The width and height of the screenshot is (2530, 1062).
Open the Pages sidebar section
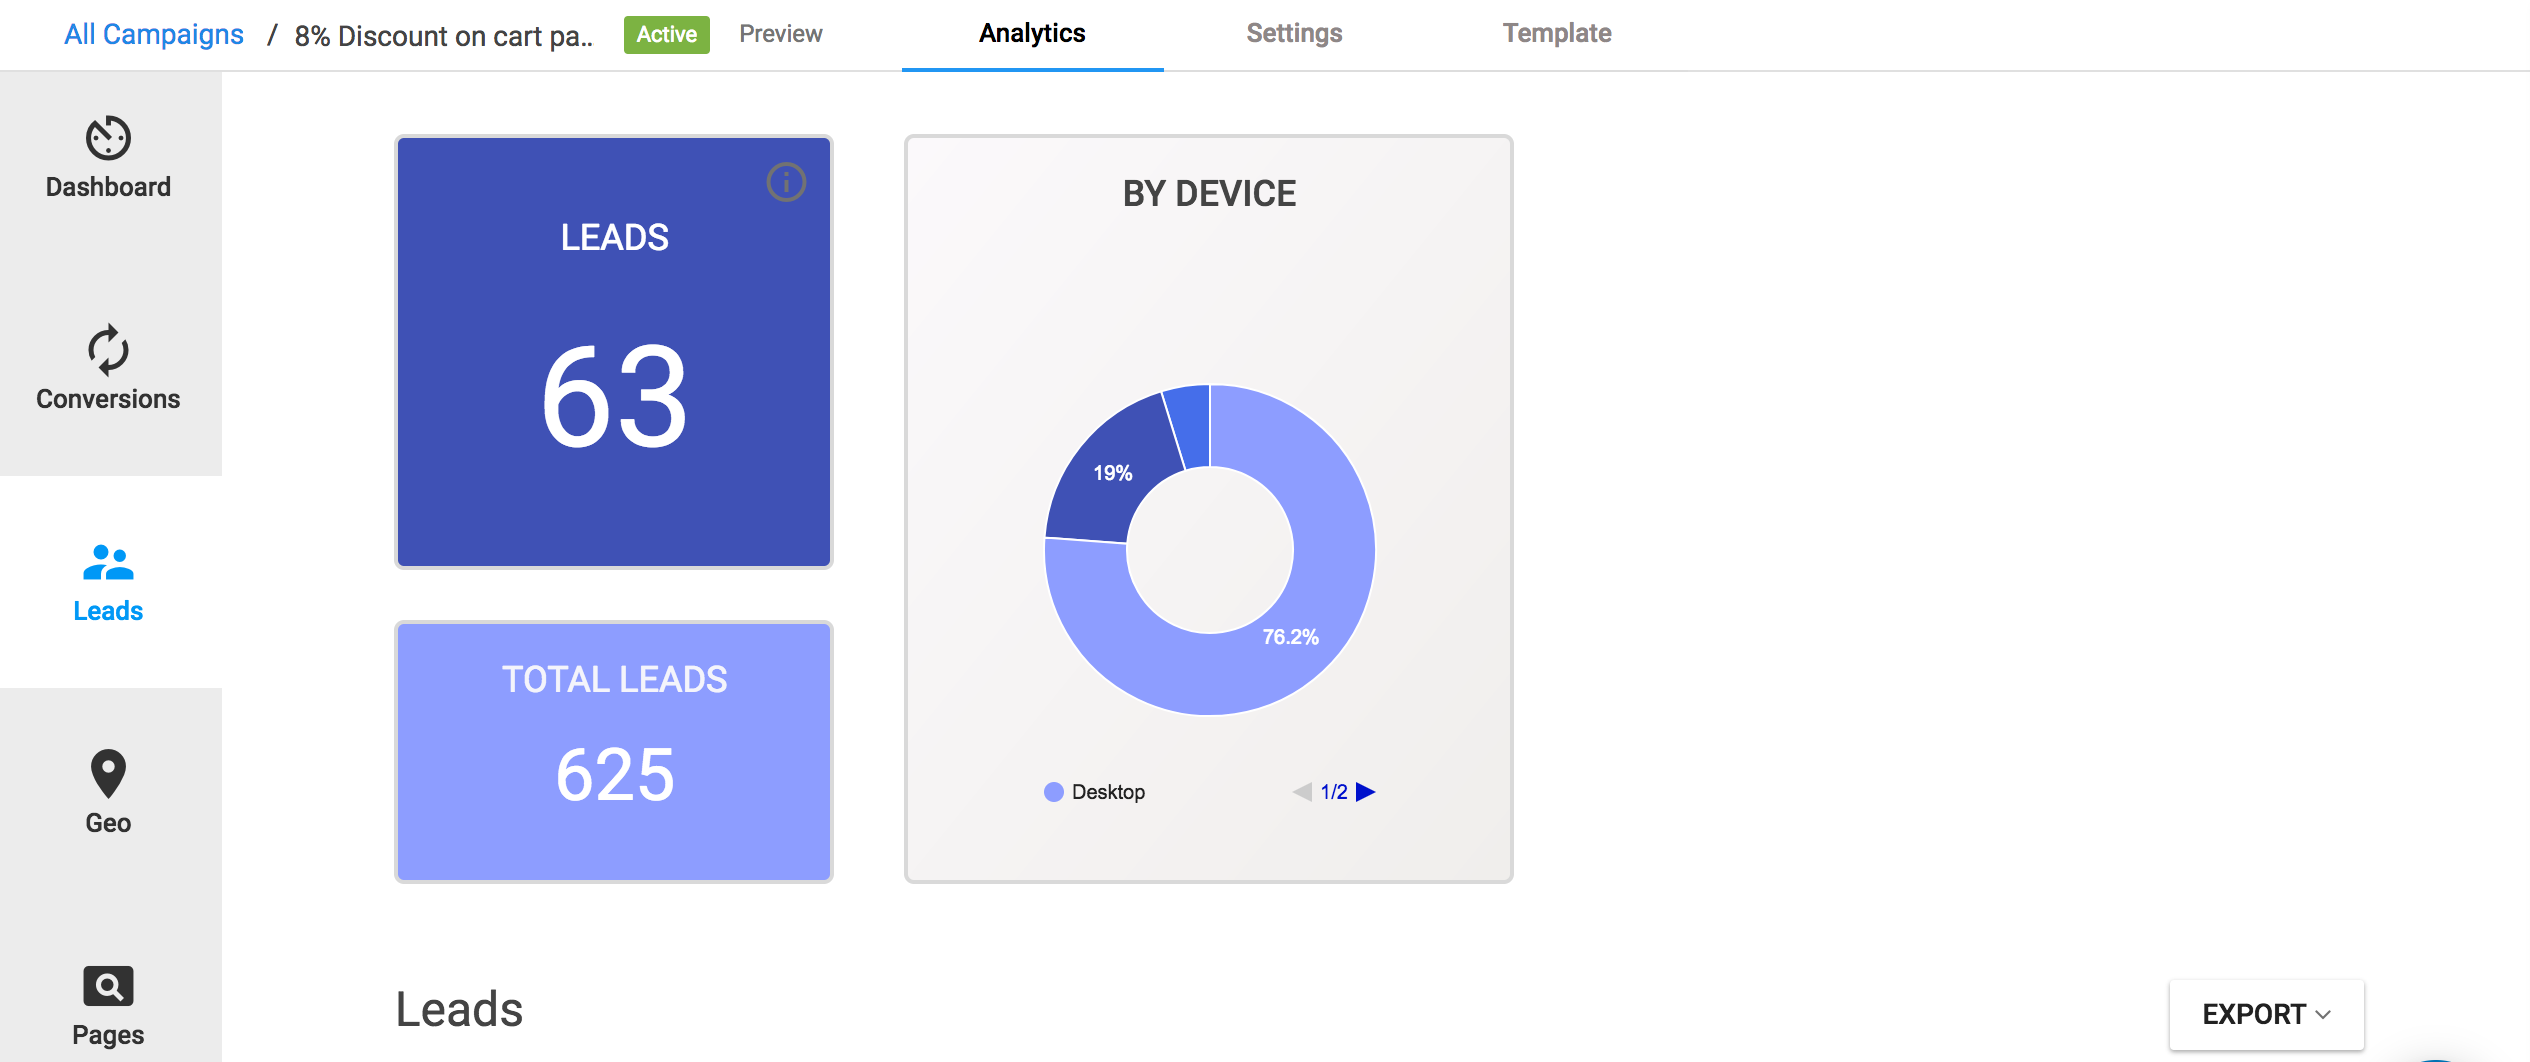point(108,1006)
